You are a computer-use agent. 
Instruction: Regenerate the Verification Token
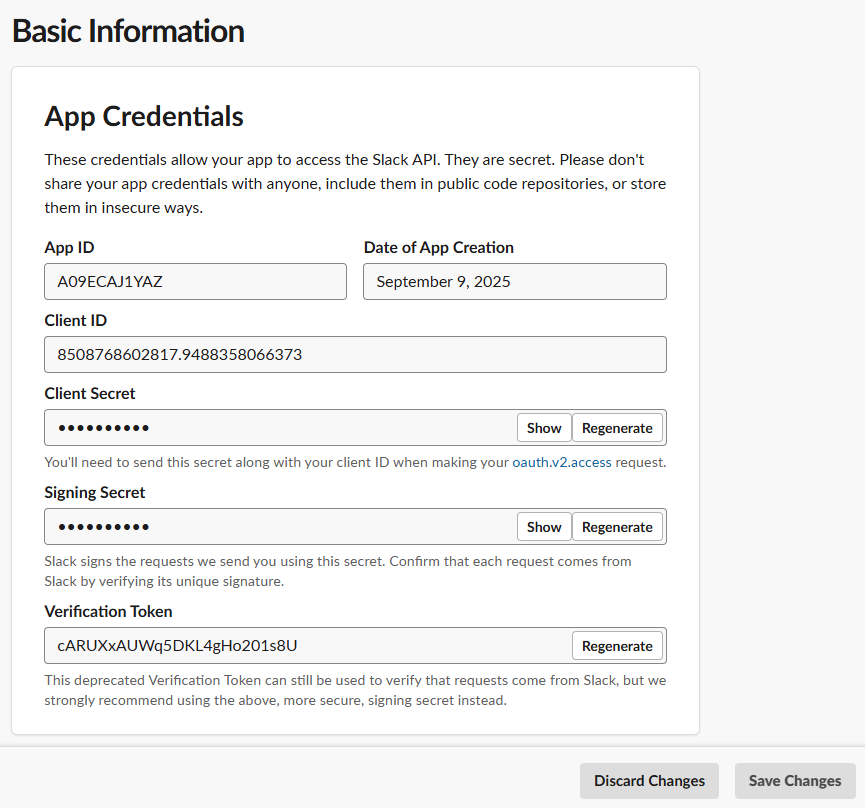[617, 646]
